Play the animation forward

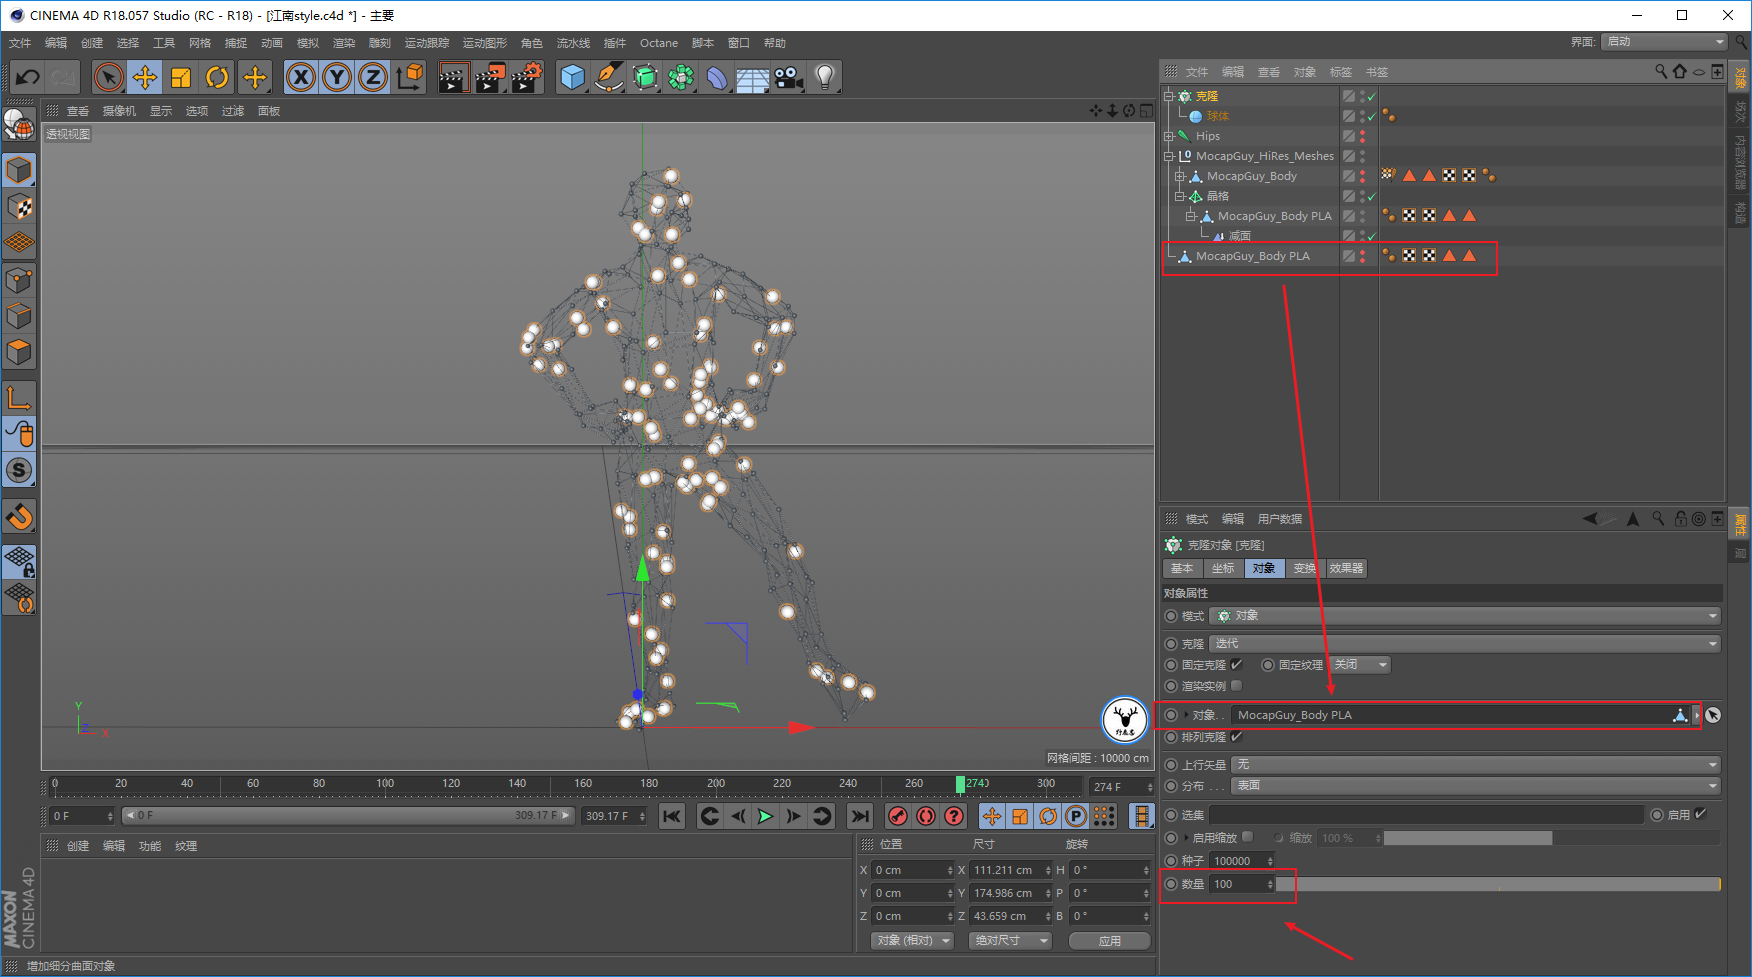765,816
